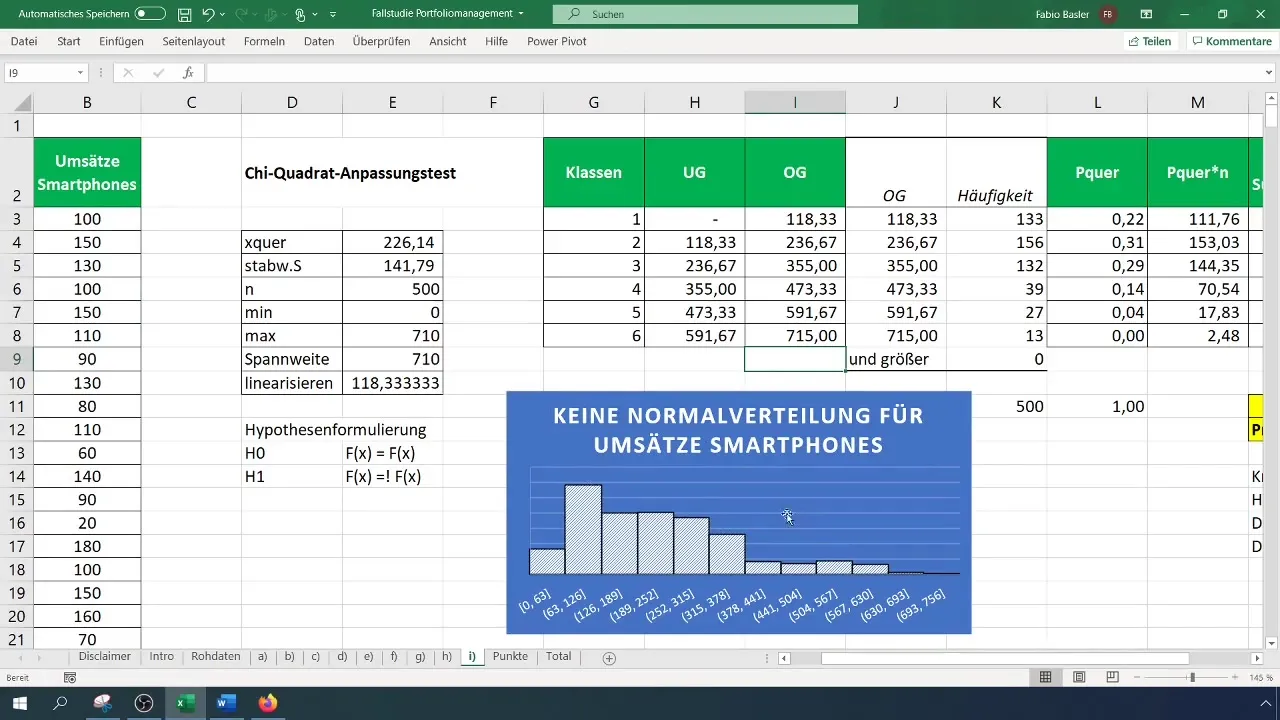This screenshot has height=720, width=1280.
Task: Open the Name Box dropdown arrow
Action: [x=80, y=73]
